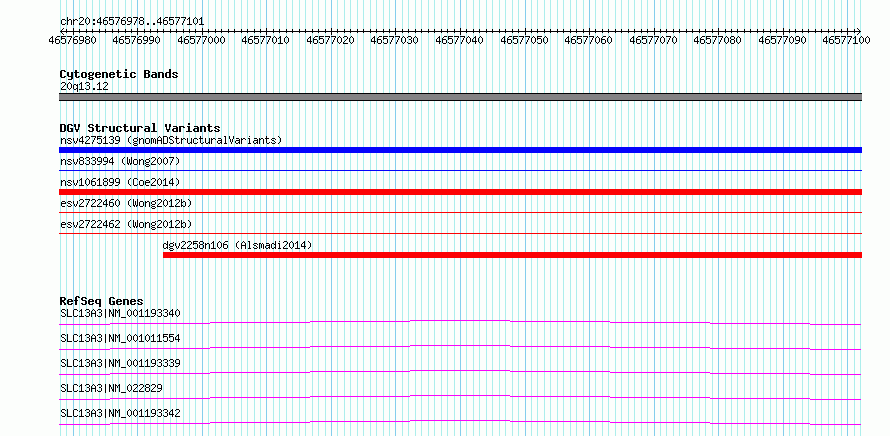Click ruler position 46577030
Viewport: 890px width, 436px height.
pyautogui.click(x=394, y=40)
